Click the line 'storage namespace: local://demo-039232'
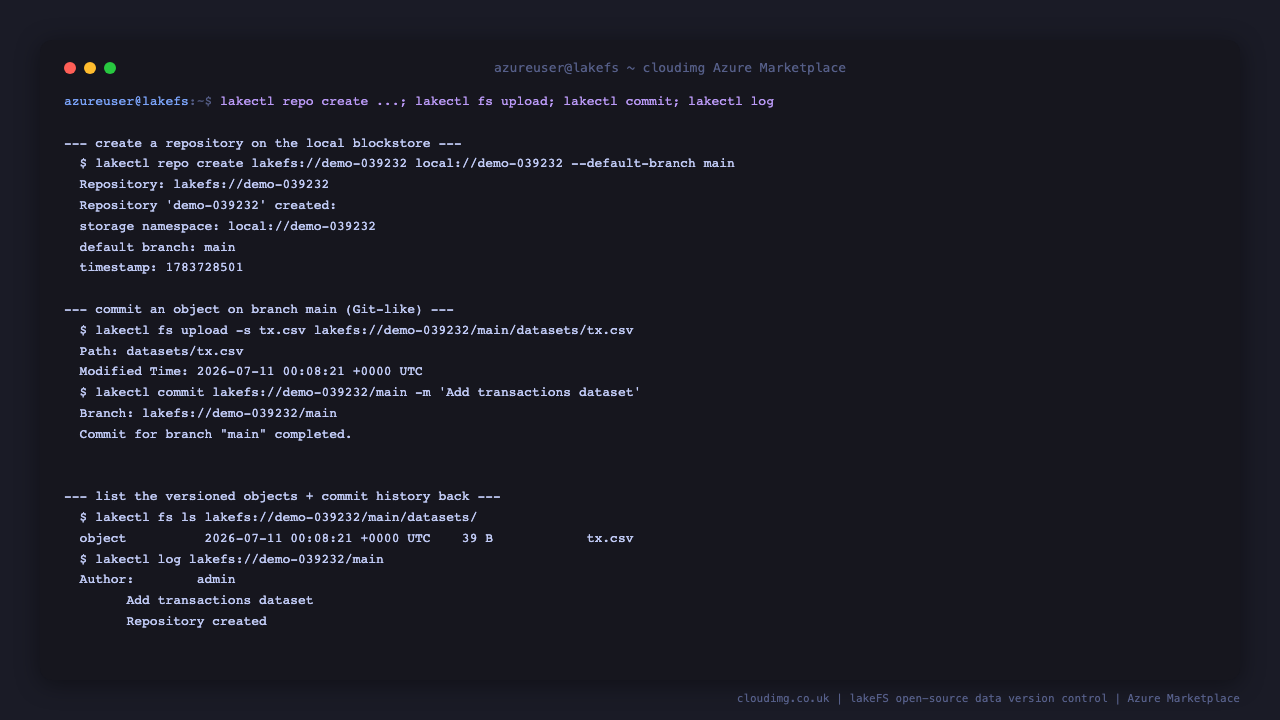Screen dimensions: 1280x720 click(x=228, y=226)
